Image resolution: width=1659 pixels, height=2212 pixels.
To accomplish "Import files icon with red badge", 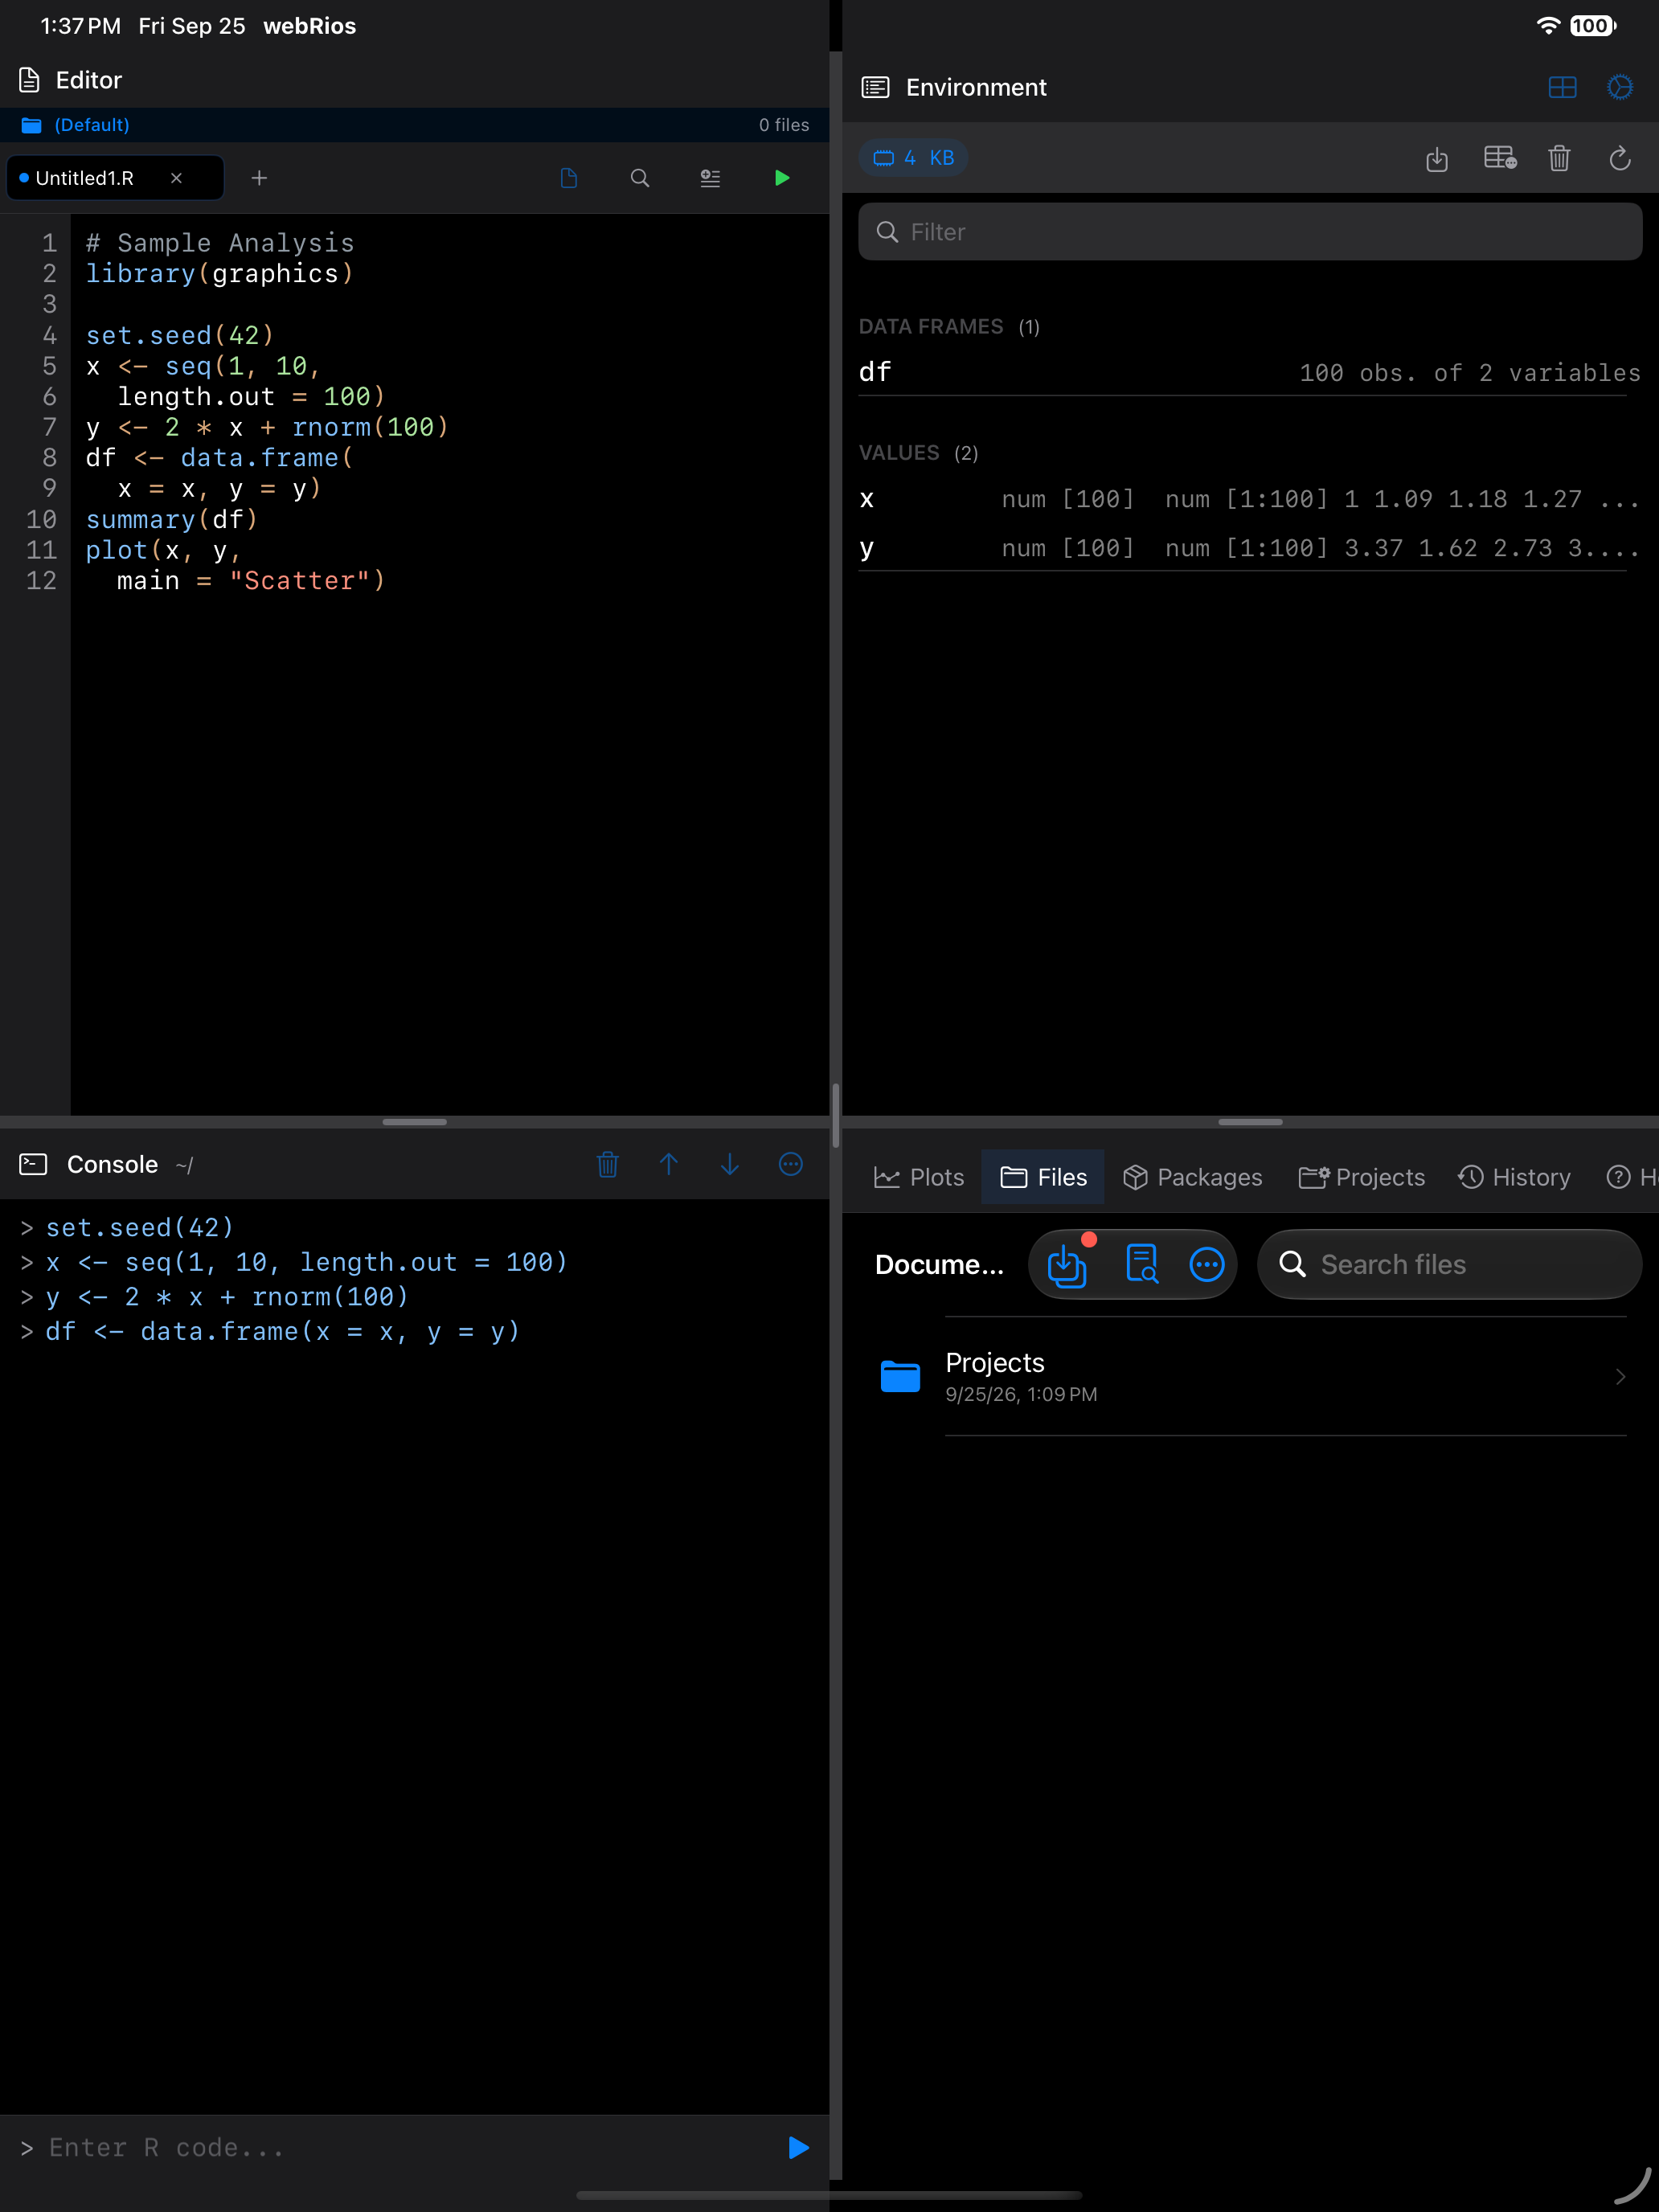I will tap(1068, 1265).
